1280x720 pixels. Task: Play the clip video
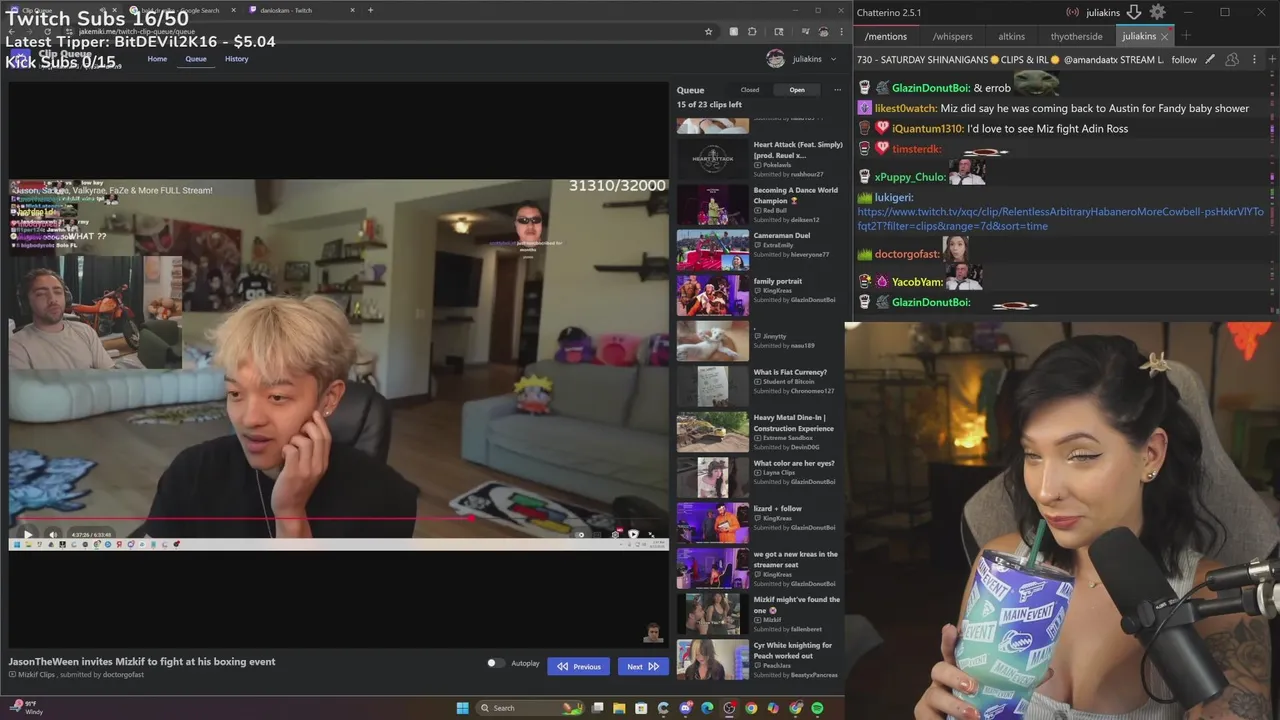click(x=27, y=534)
